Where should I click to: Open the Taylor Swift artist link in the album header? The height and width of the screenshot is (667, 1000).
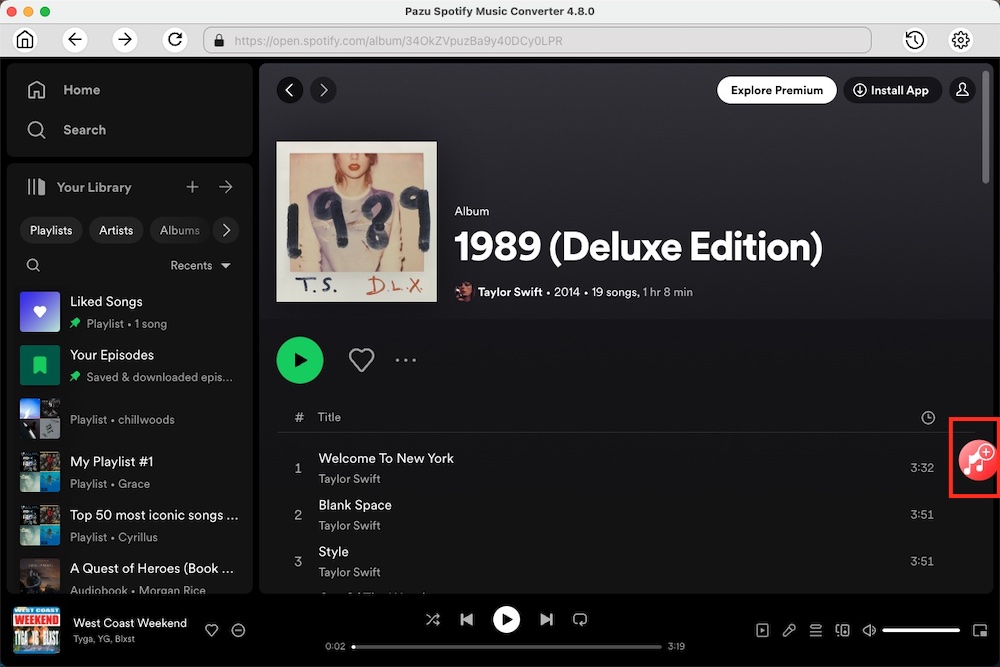510,292
